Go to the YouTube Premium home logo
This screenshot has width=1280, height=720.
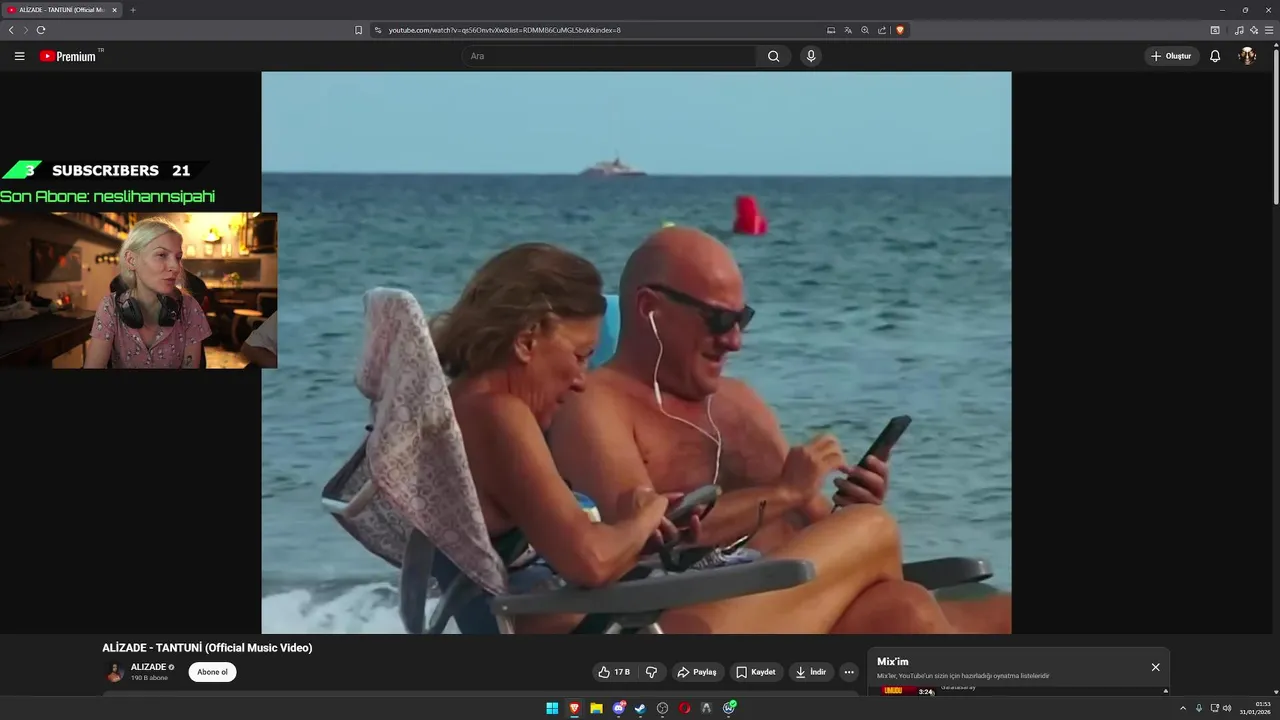point(68,56)
